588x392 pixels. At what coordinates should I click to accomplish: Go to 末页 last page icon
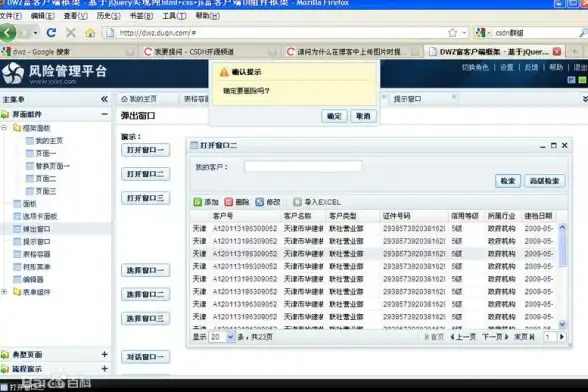(x=532, y=337)
